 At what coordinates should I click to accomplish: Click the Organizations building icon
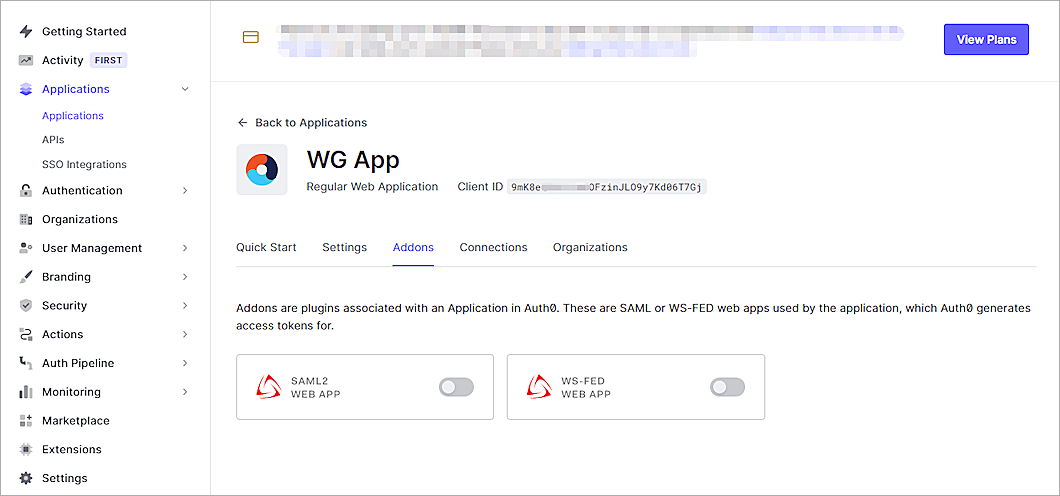[x=26, y=220]
